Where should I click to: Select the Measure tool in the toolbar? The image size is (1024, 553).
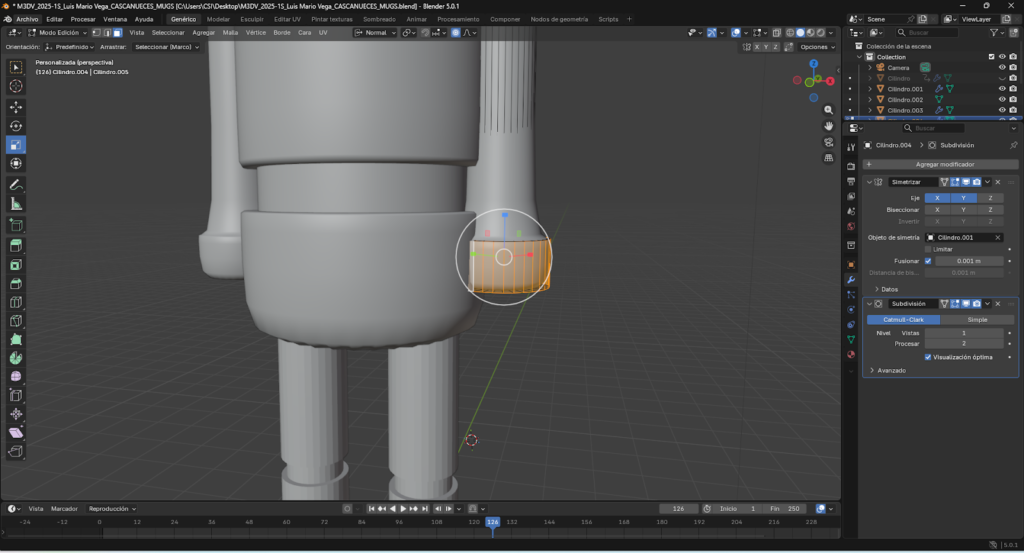(x=16, y=204)
